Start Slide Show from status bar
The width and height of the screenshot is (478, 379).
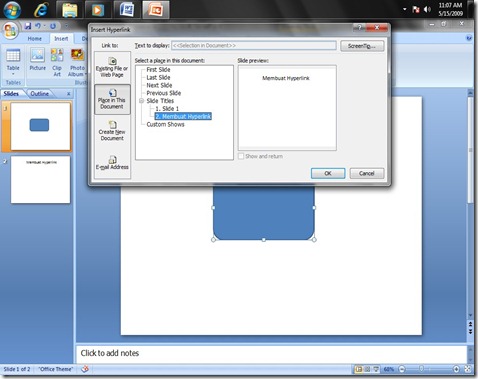point(376,369)
